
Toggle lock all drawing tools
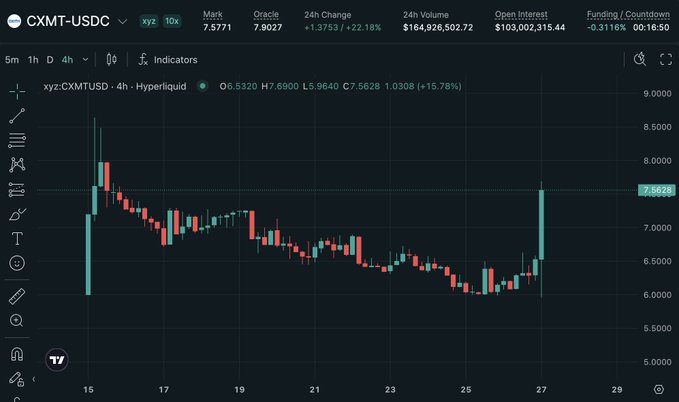tap(17, 379)
